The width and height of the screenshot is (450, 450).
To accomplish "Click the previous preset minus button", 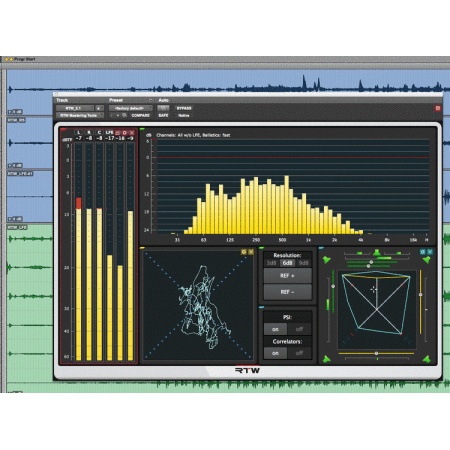I will coord(112,115).
